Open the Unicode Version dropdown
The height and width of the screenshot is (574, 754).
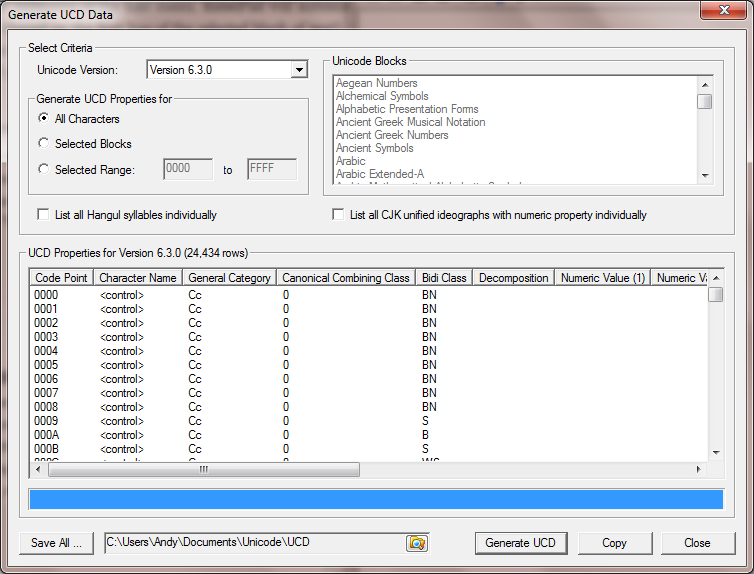[299, 70]
